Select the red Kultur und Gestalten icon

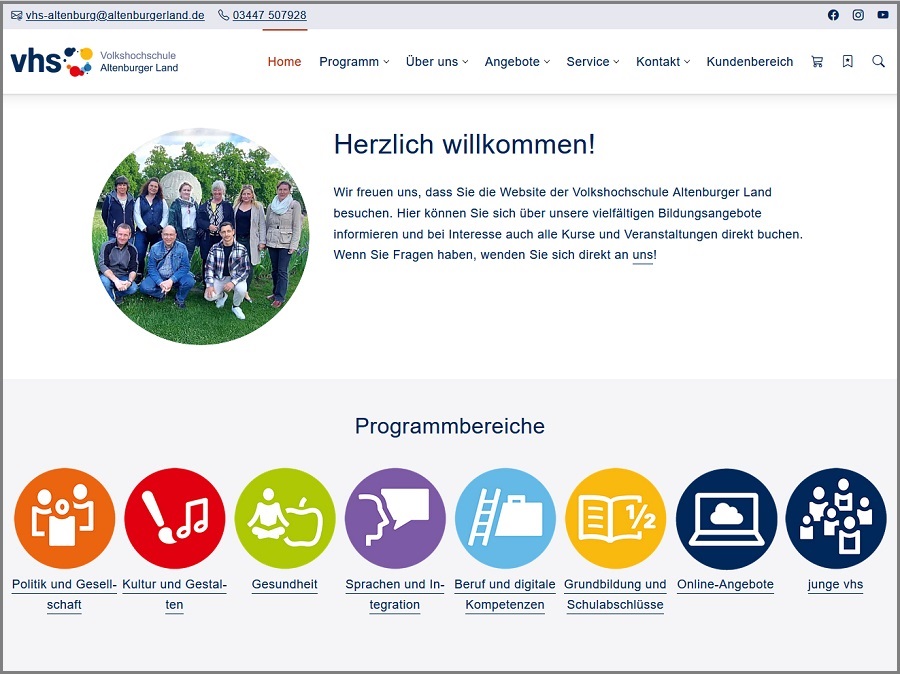[175, 519]
